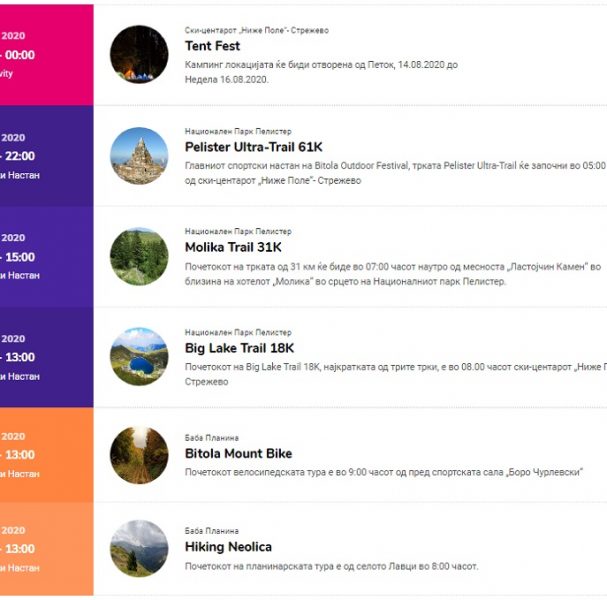Click the blue lake round thumbnail
Image resolution: width=607 pixels, height=600 pixels.
coord(139,357)
